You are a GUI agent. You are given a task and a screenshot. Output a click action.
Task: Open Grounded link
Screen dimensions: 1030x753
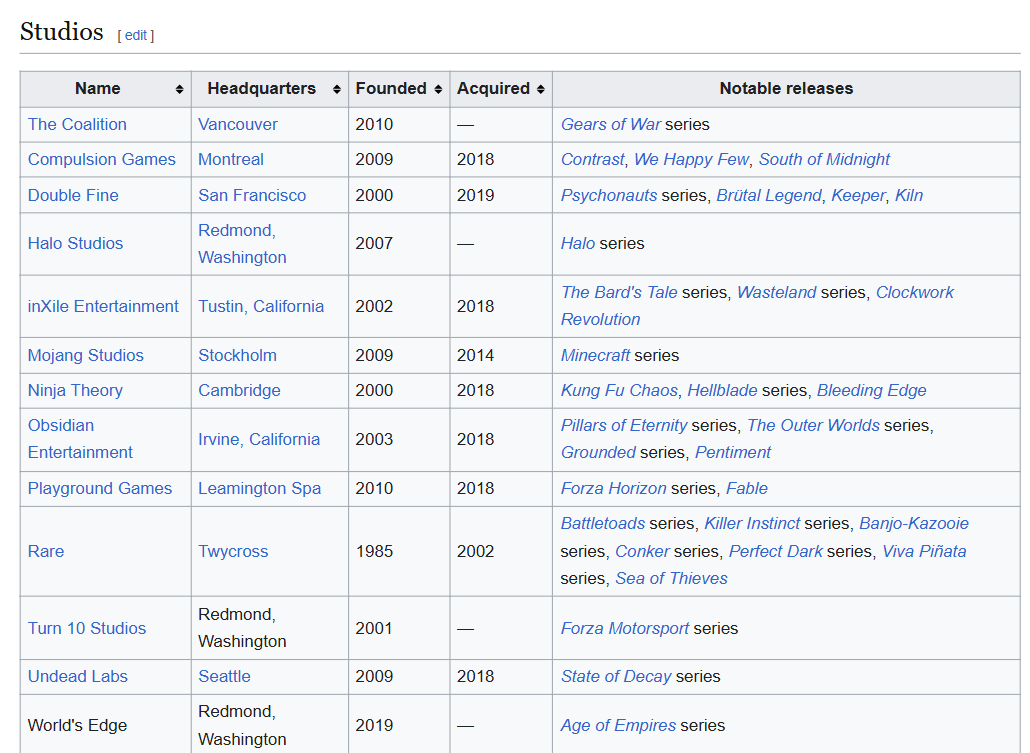click(598, 452)
